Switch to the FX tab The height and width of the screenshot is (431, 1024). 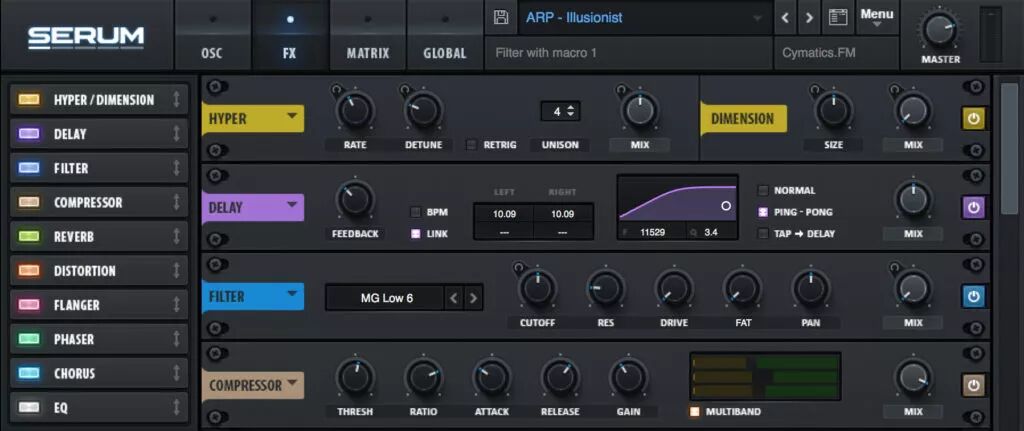click(x=290, y=34)
